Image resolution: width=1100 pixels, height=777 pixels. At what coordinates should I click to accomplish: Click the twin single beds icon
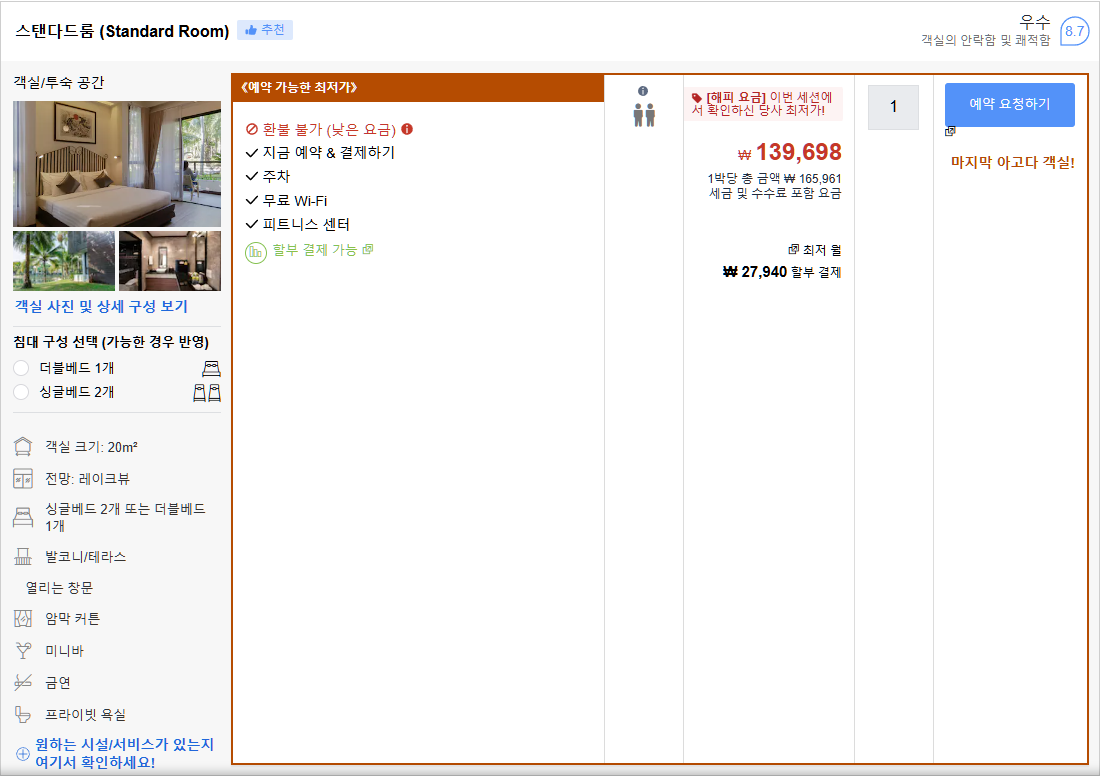click(207, 393)
